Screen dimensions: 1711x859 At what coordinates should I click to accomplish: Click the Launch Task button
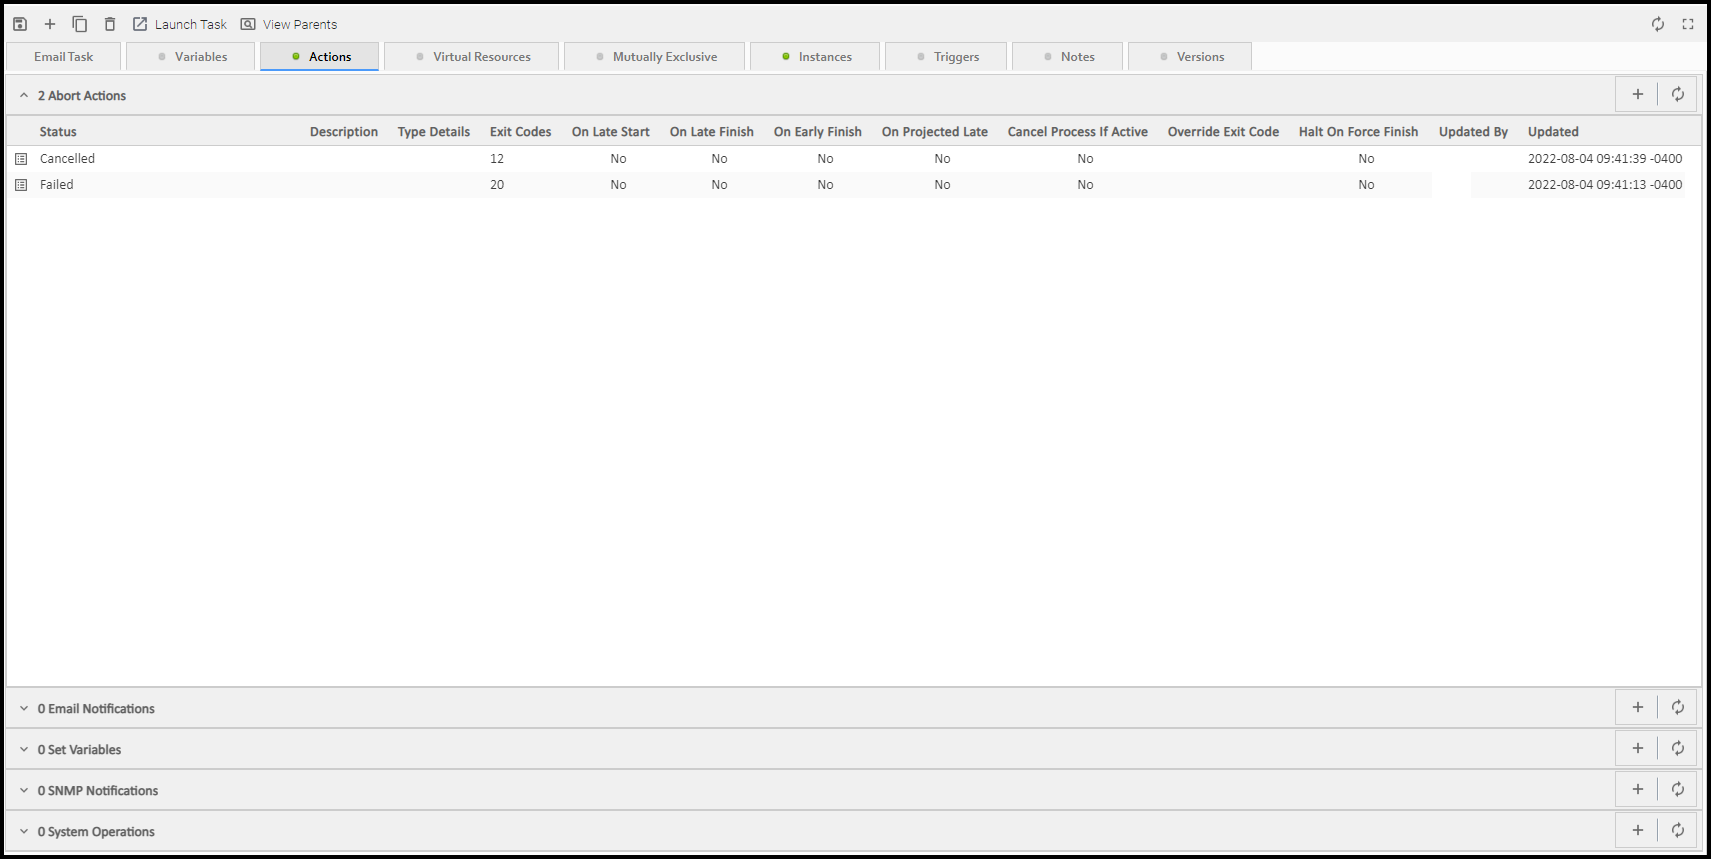[x=180, y=24]
